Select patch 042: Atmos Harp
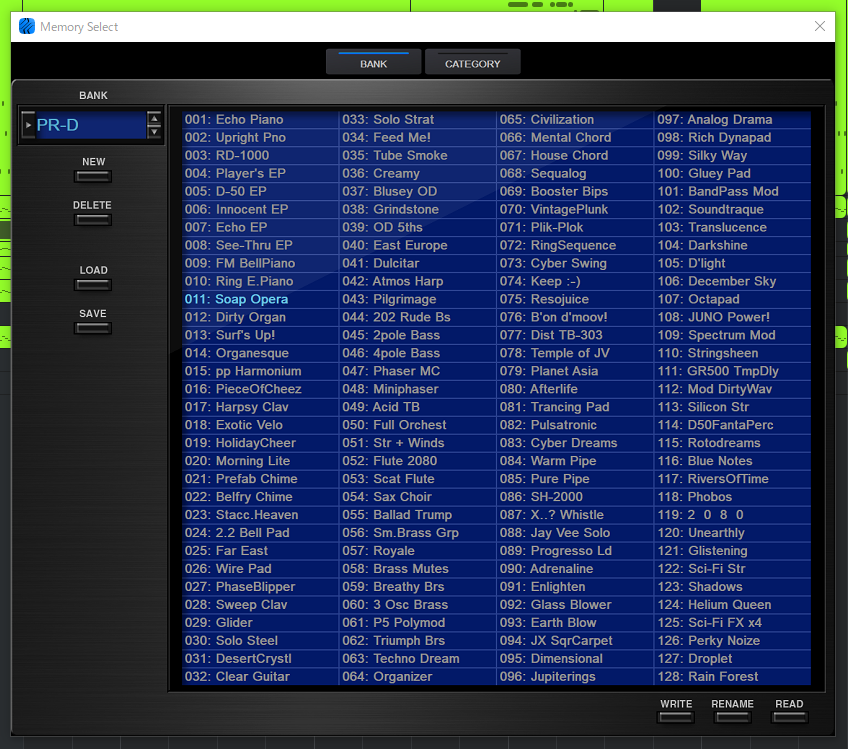 418,281
